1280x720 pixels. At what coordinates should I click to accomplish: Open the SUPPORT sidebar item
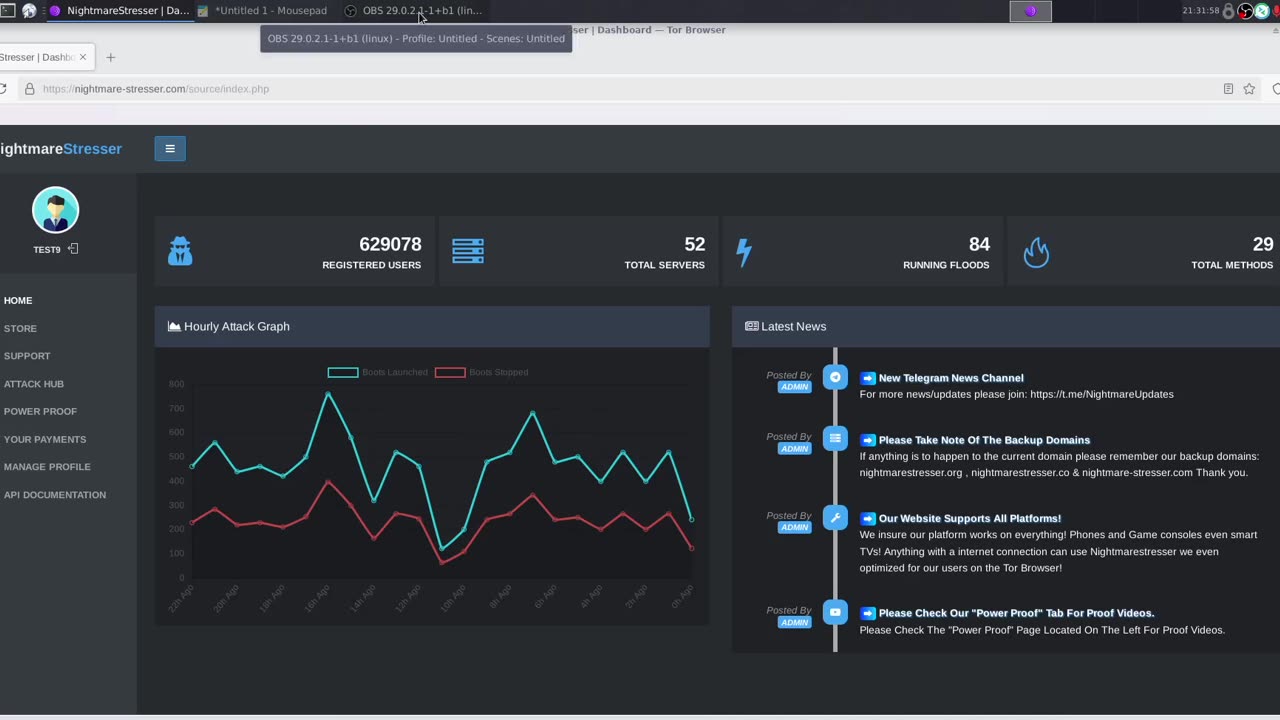click(27, 356)
